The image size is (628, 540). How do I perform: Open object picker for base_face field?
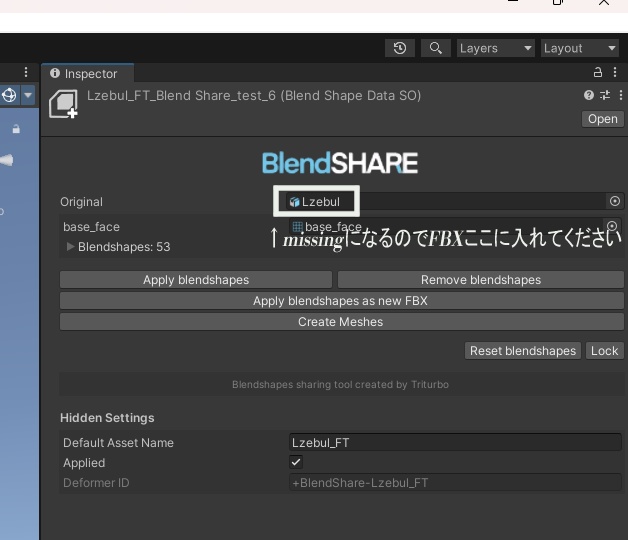tap(612, 226)
